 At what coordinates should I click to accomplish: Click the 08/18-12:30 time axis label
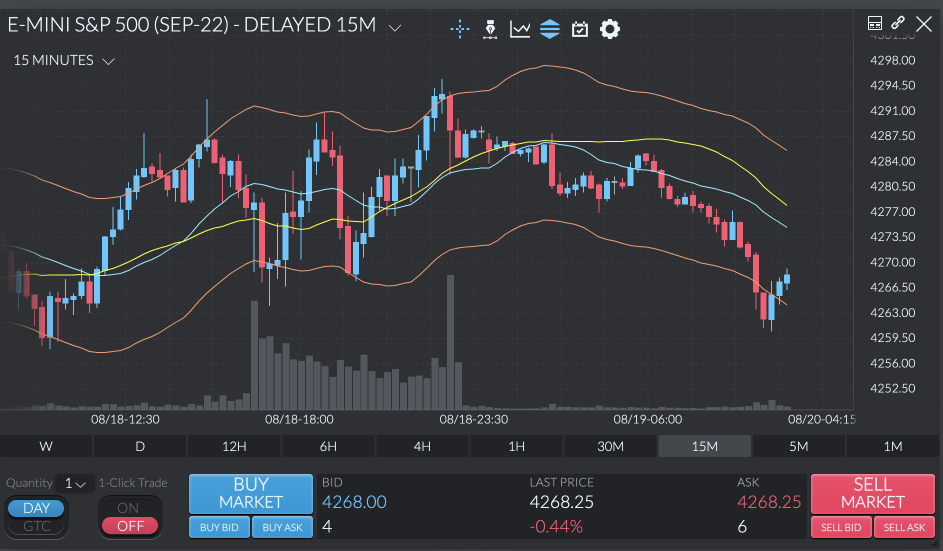125,419
